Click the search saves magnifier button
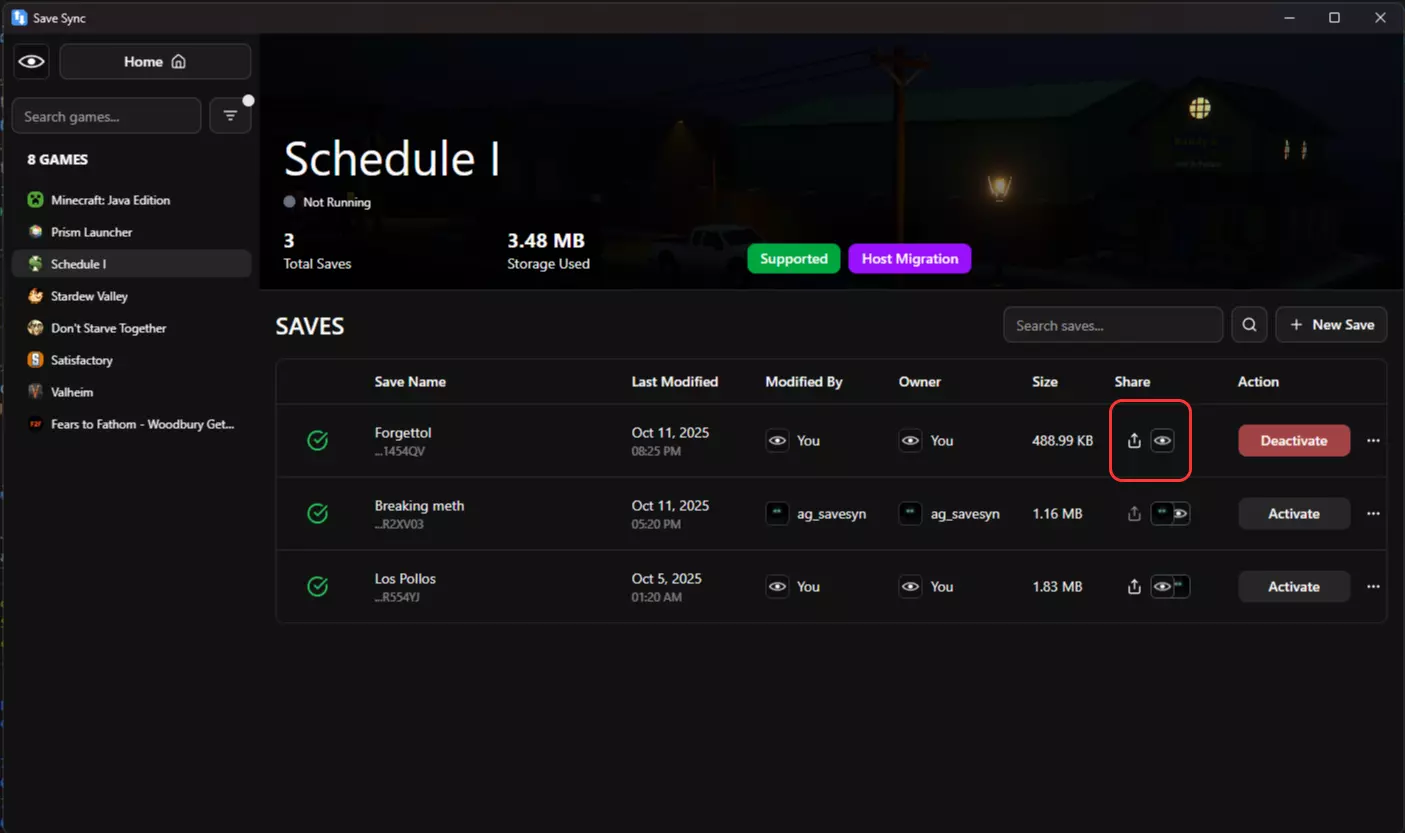The height and width of the screenshot is (833, 1405). [1249, 325]
